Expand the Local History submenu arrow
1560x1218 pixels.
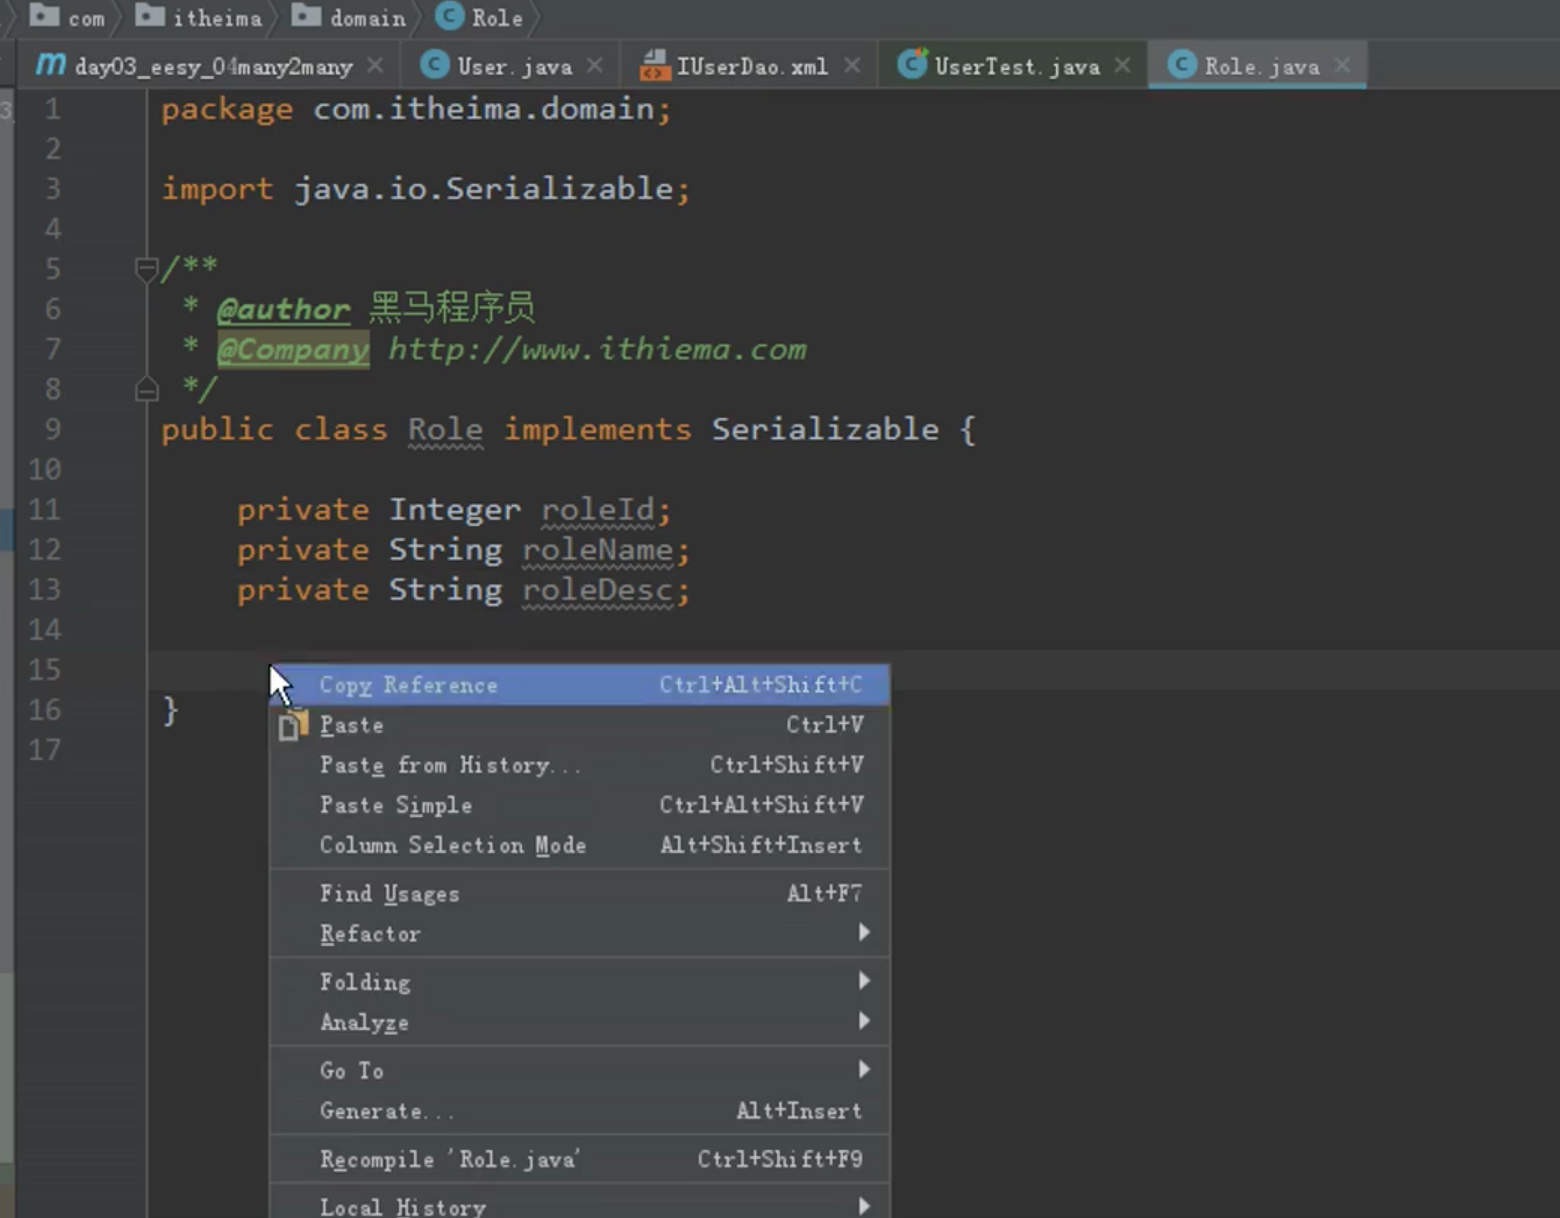click(864, 1205)
